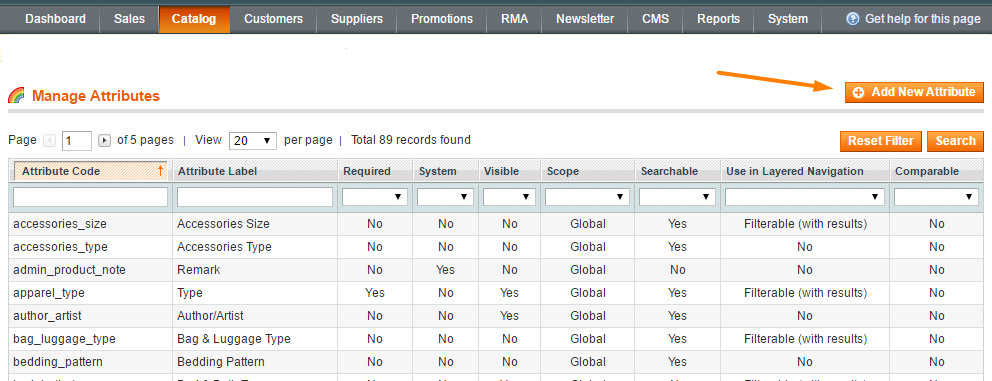
Task: Open the RMA menu
Action: click(x=514, y=19)
